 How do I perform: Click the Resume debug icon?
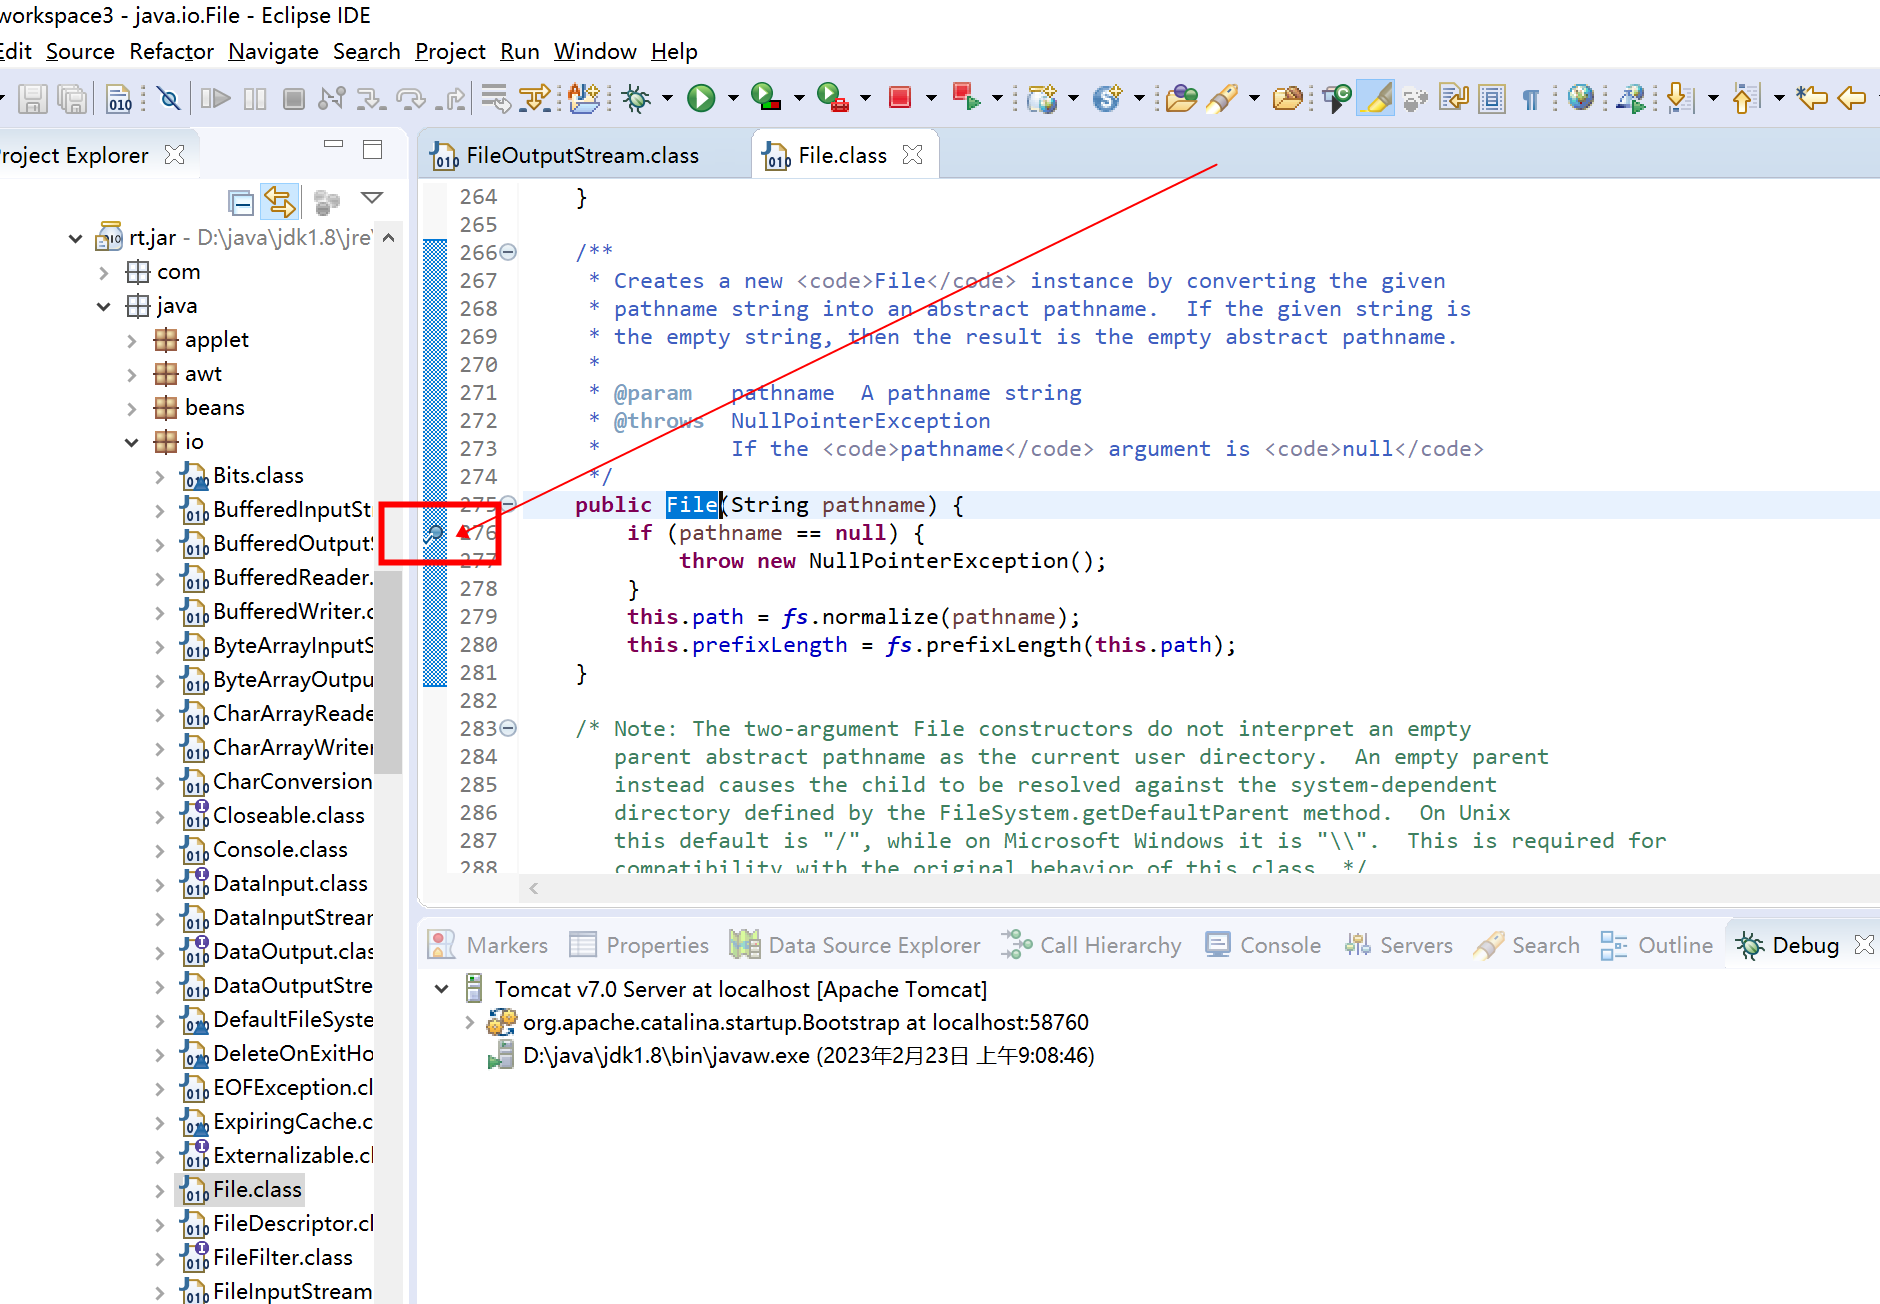[215, 98]
